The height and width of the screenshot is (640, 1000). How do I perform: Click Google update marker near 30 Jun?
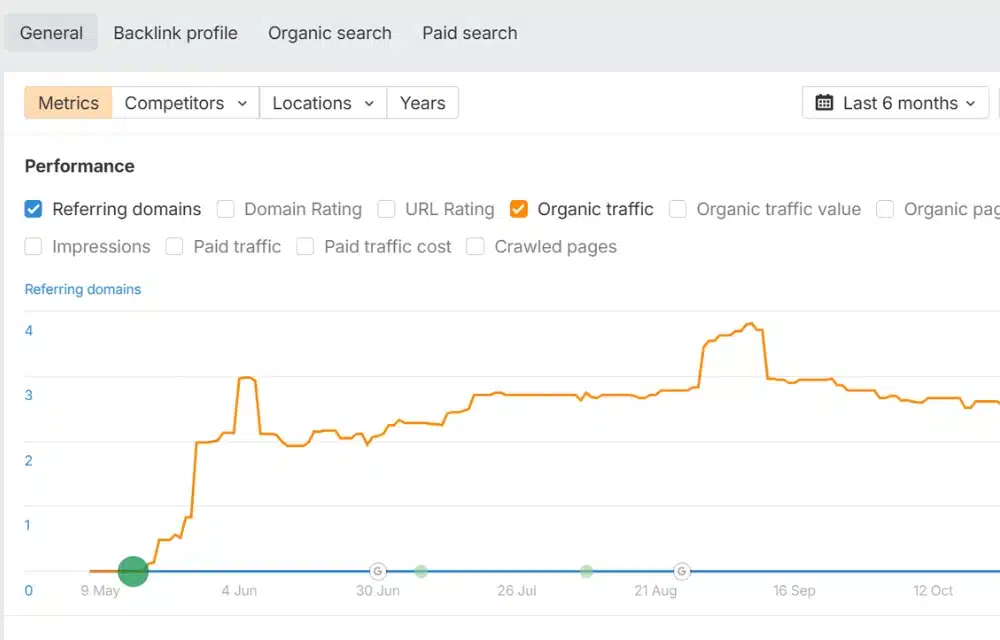tap(378, 571)
